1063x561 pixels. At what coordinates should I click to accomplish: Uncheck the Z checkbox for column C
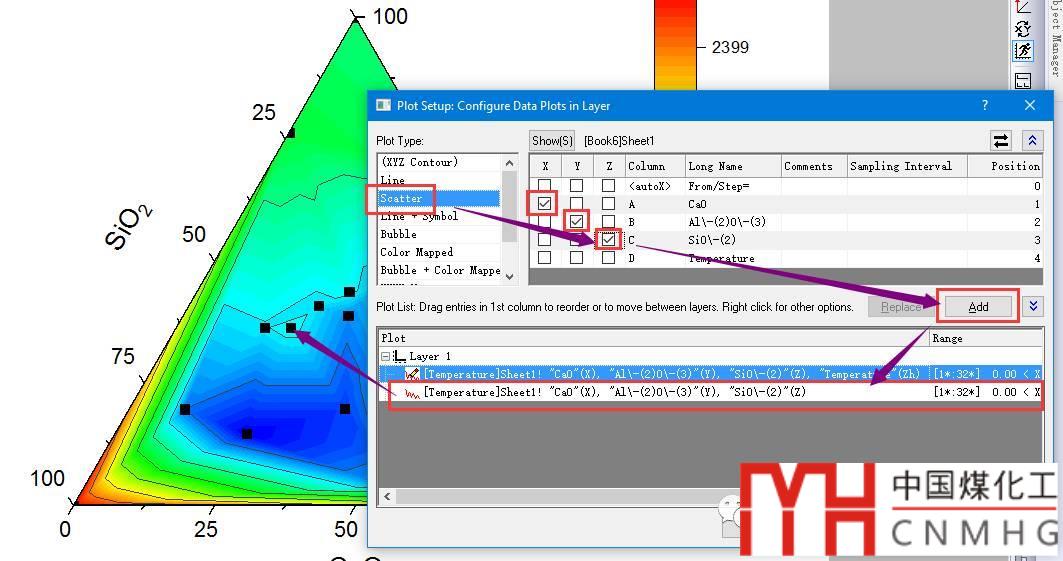(x=608, y=240)
